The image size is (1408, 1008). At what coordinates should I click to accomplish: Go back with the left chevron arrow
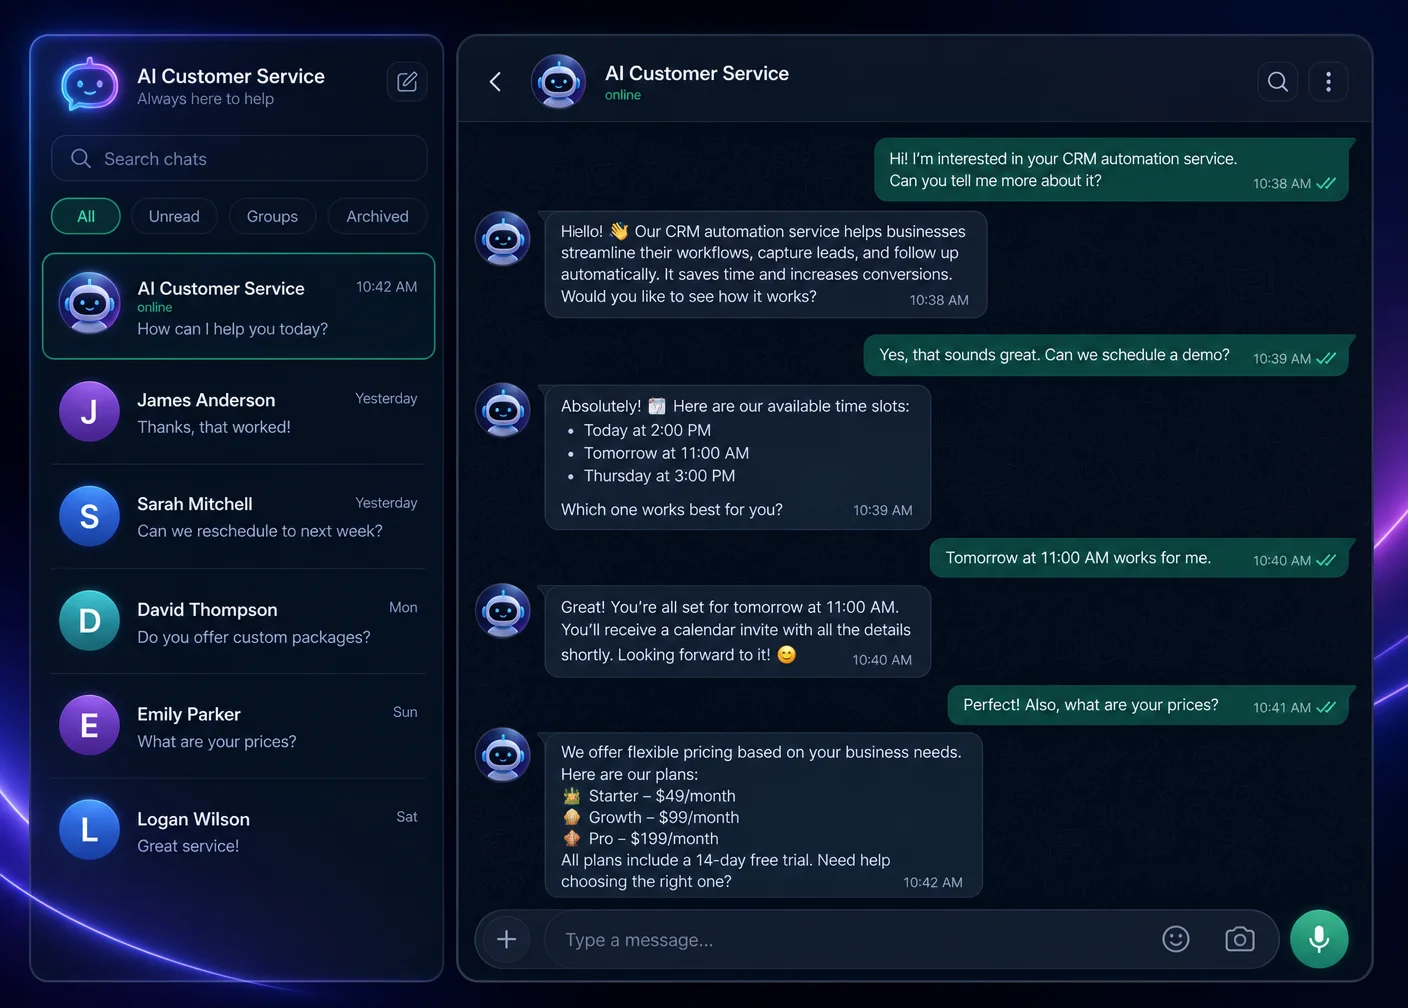(495, 82)
